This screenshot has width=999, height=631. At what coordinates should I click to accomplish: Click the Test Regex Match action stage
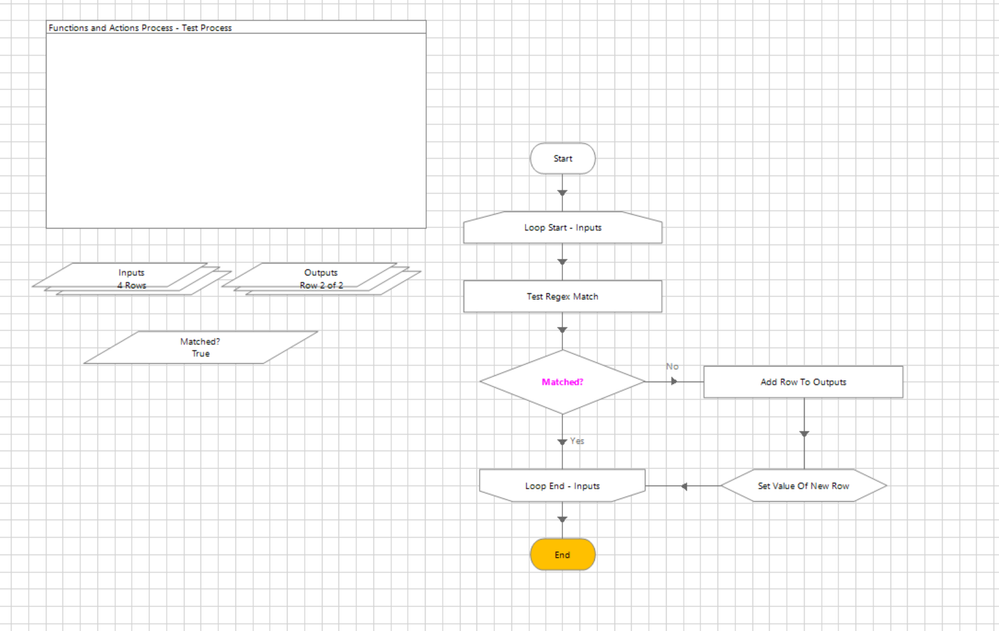point(563,296)
